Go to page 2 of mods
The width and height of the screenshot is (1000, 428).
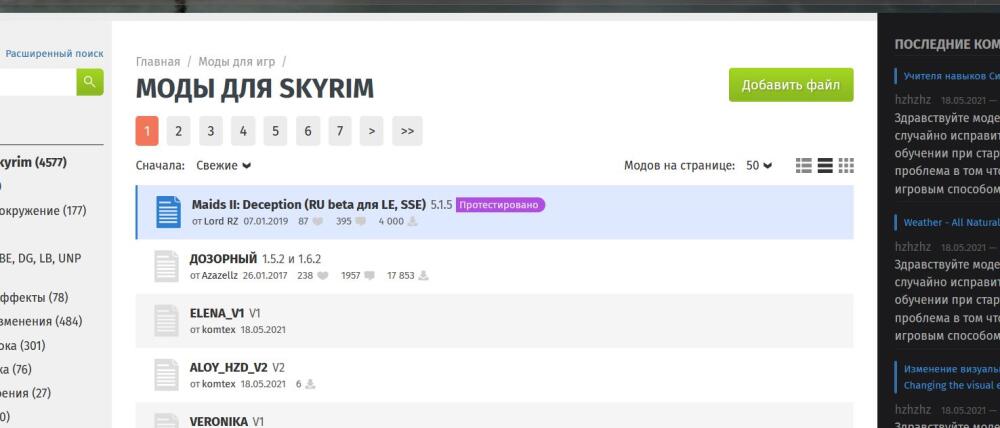[179, 131]
